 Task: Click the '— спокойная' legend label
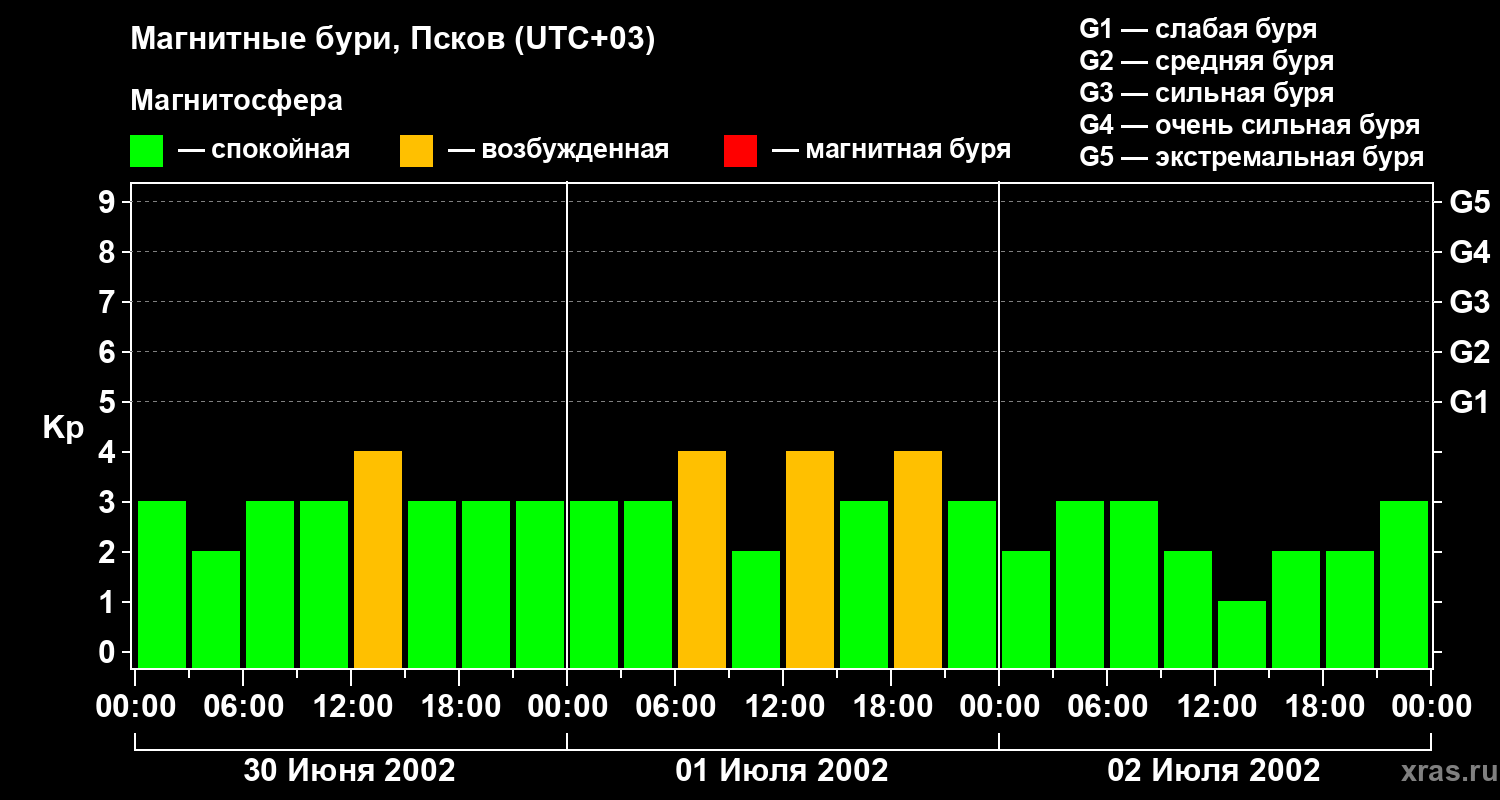(x=264, y=150)
